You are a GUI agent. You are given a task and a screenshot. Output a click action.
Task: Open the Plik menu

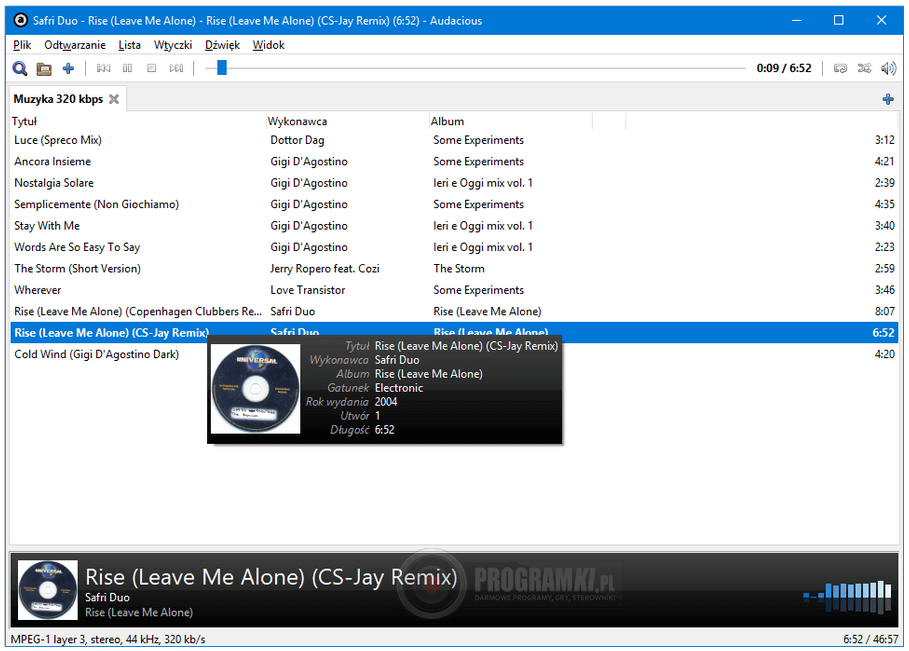click(22, 45)
